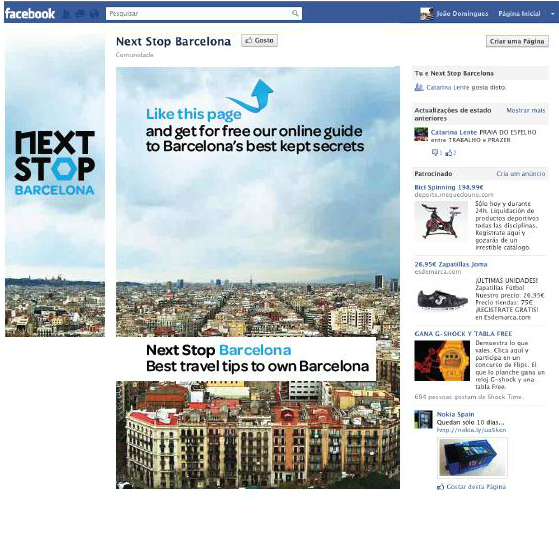Image resolution: width=559 pixels, height=547 pixels.
Task: Open the Bici Spinning 198,99€ ad
Action: [x=449, y=187]
